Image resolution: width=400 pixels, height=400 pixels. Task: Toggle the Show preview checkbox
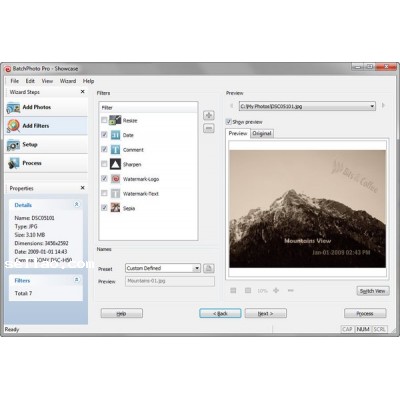[229, 122]
